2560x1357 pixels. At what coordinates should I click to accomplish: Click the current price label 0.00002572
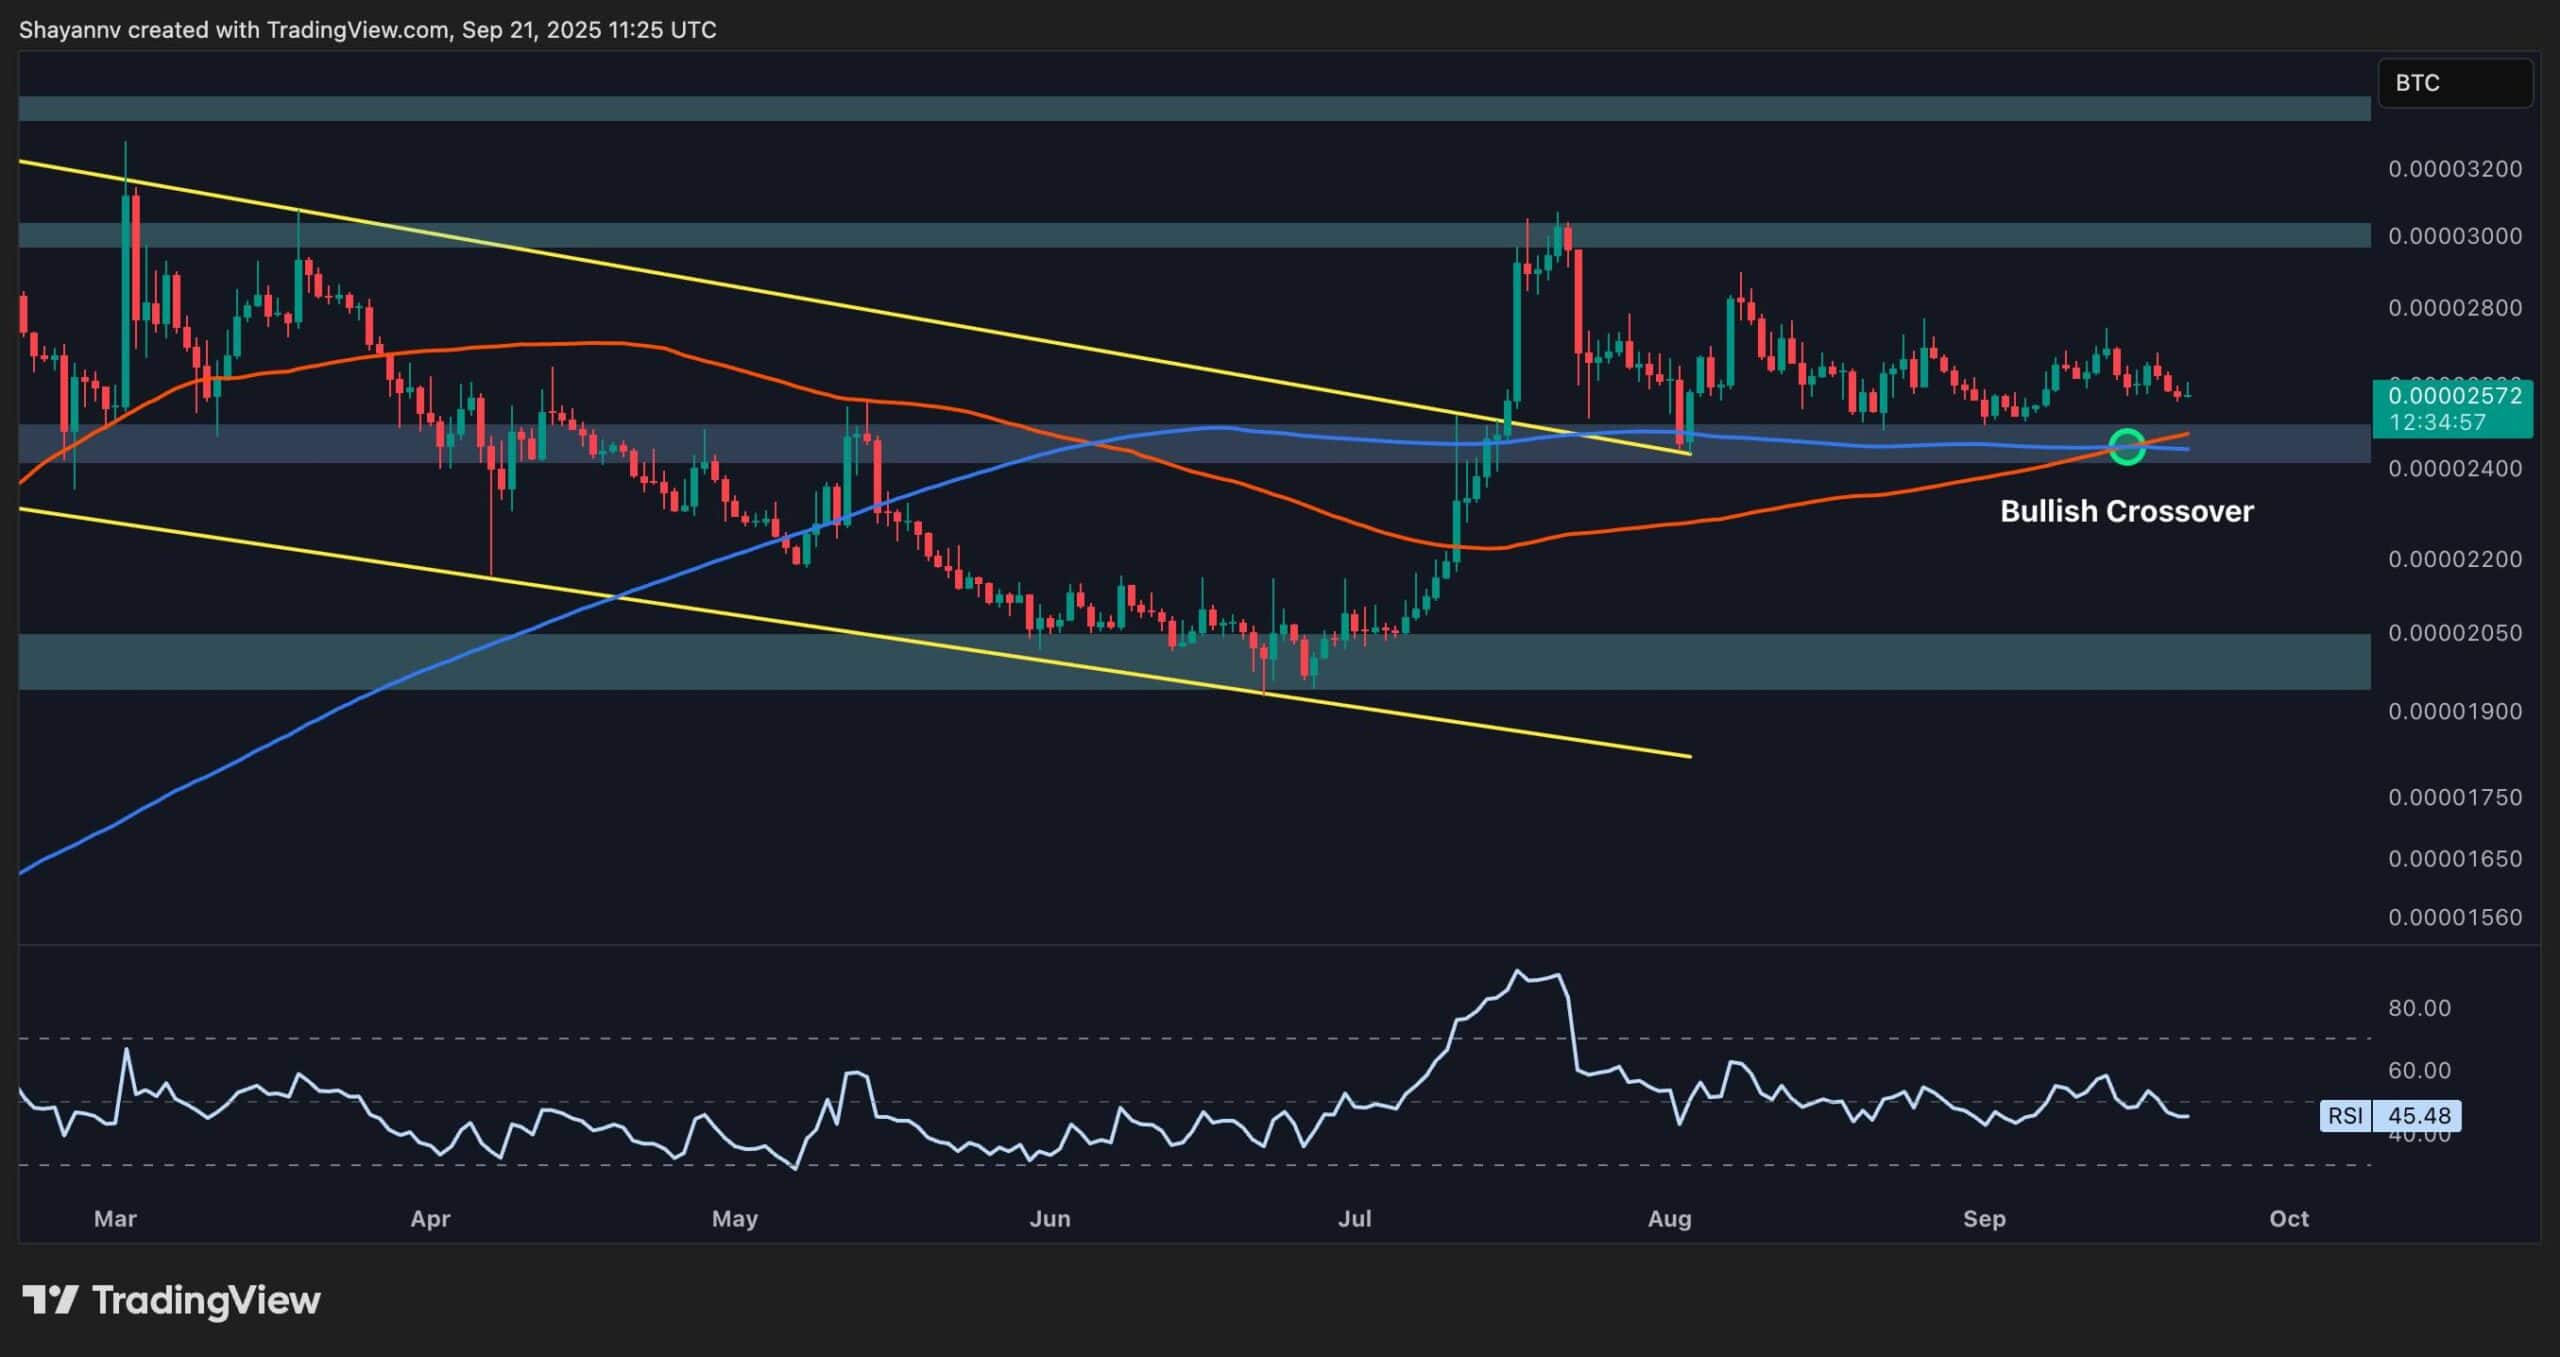[x=2454, y=396]
